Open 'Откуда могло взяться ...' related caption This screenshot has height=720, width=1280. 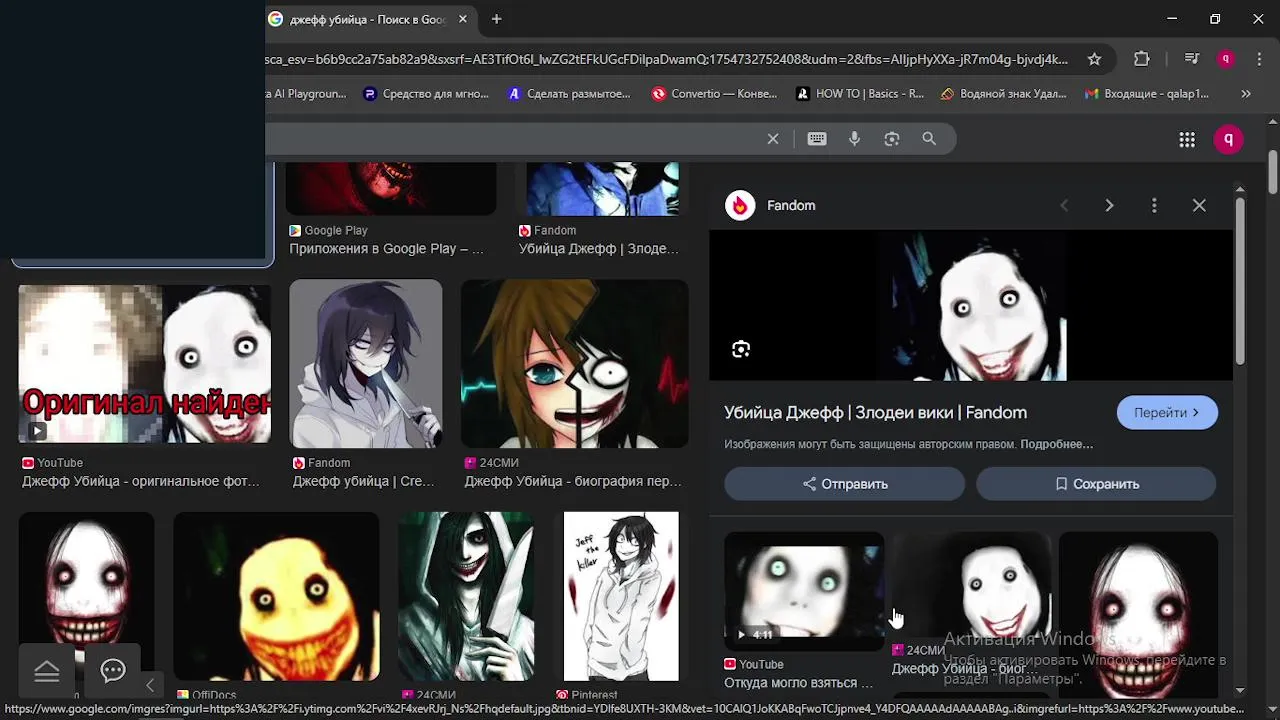tap(799, 683)
